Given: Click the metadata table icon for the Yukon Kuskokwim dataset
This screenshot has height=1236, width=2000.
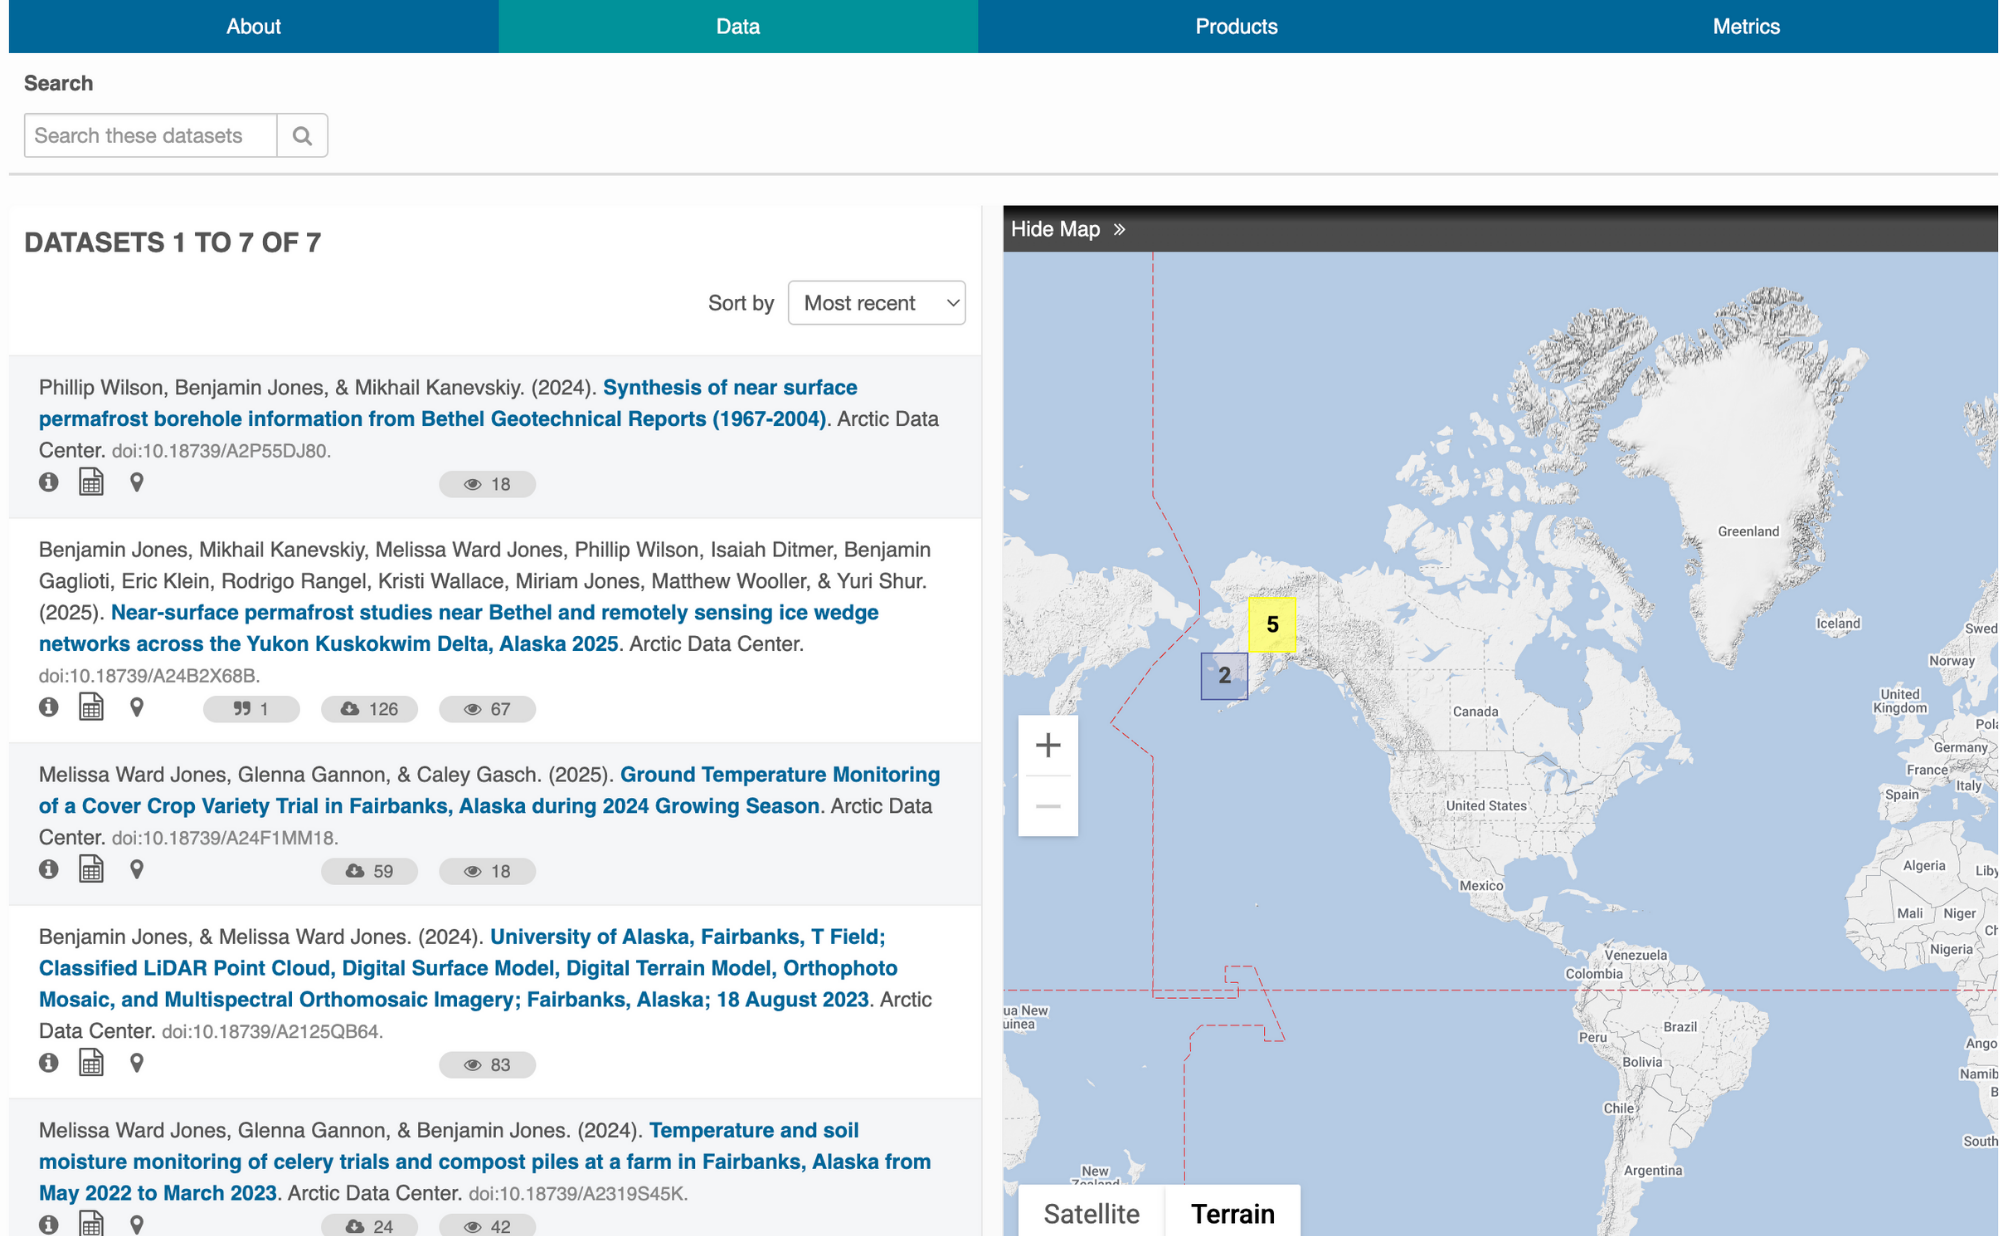Looking at the screenshot, I should point(92,707).
